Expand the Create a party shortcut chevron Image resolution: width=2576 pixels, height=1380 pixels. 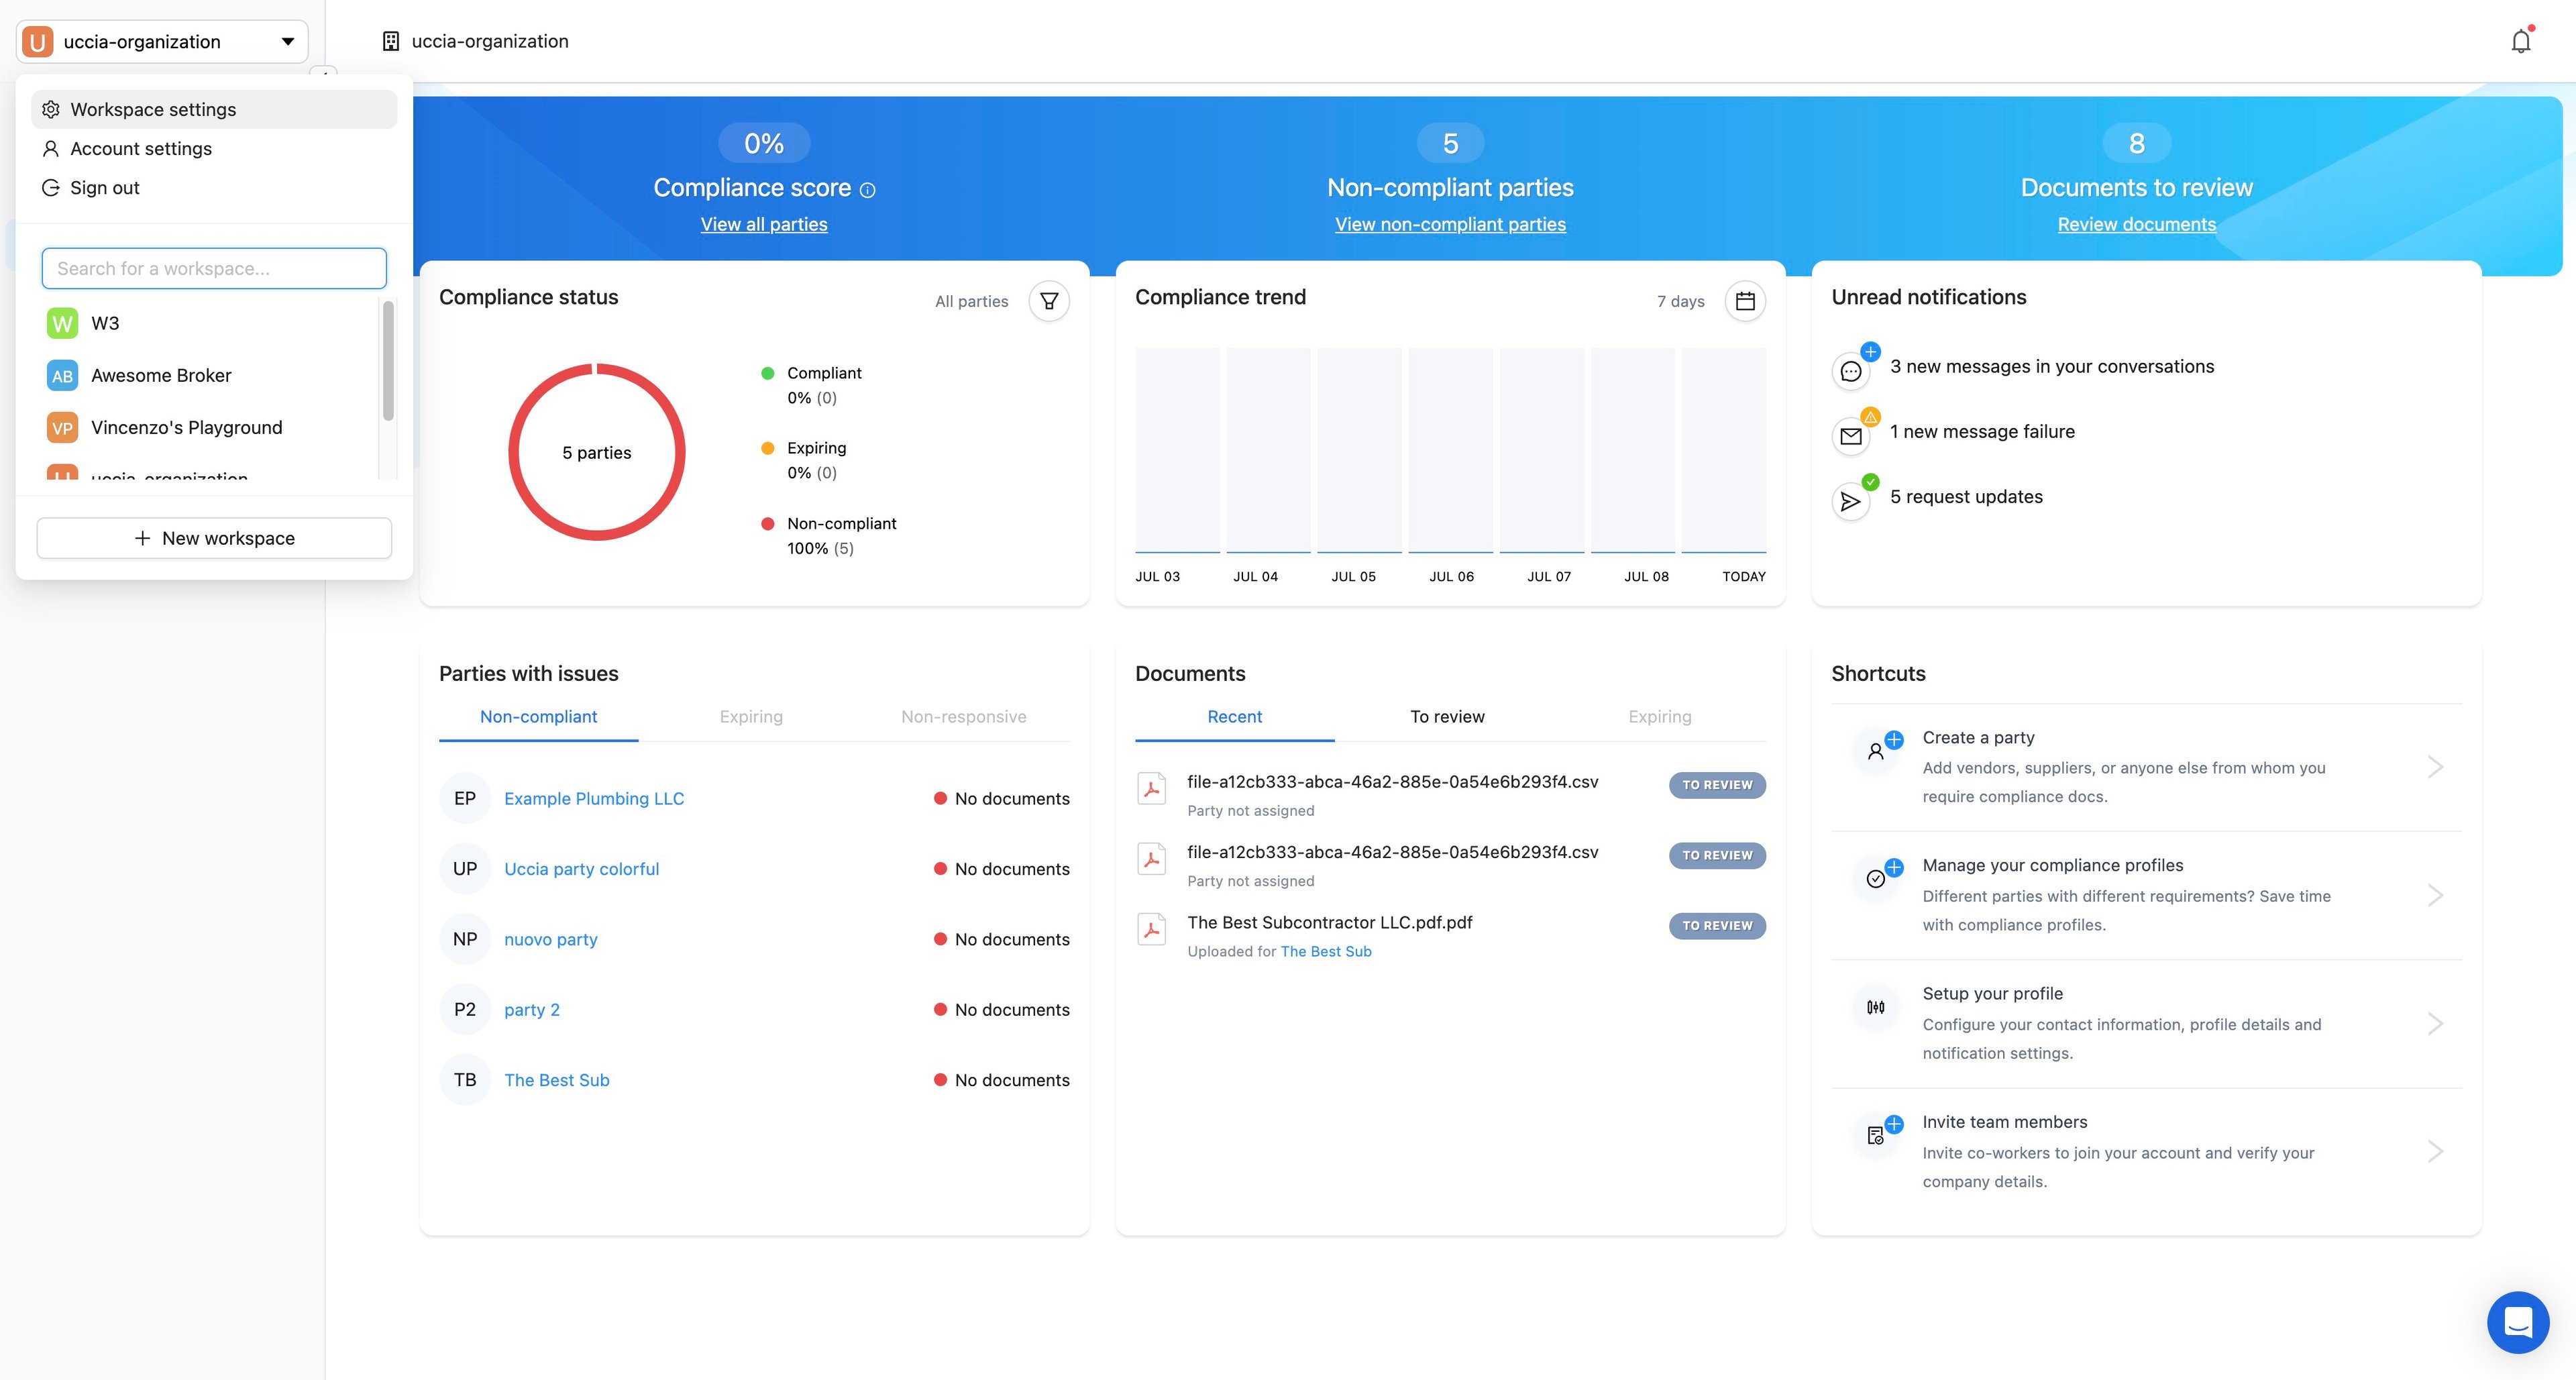click(2435, 767)
